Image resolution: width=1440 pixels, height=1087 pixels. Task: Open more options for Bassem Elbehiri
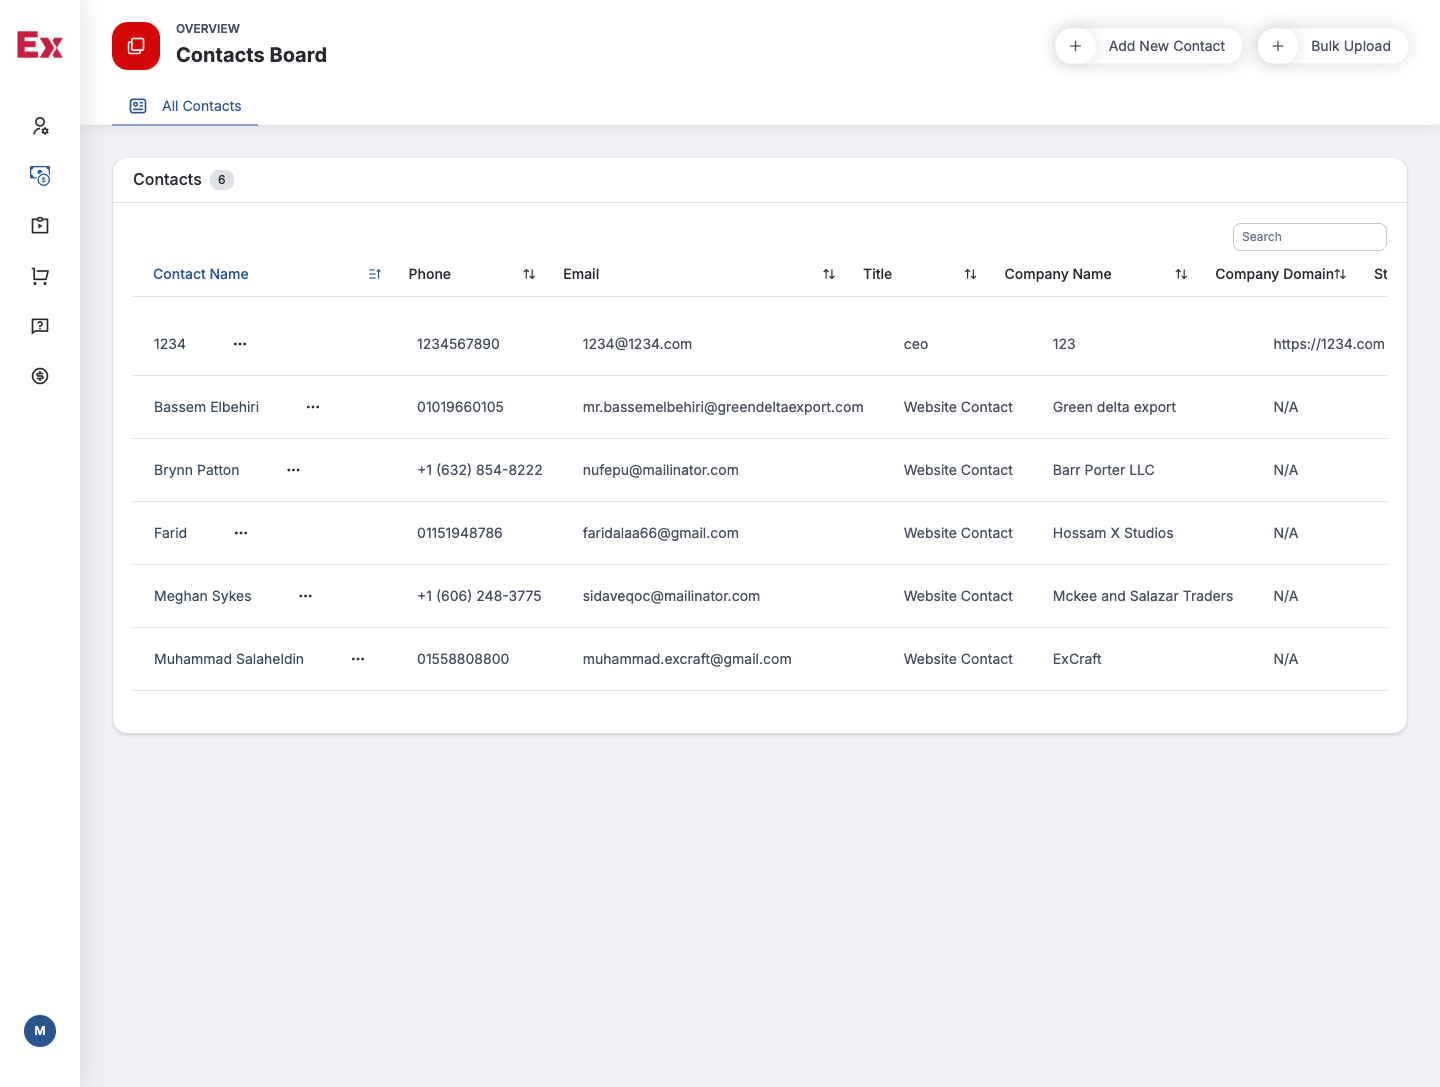click(x=313, y=407)
